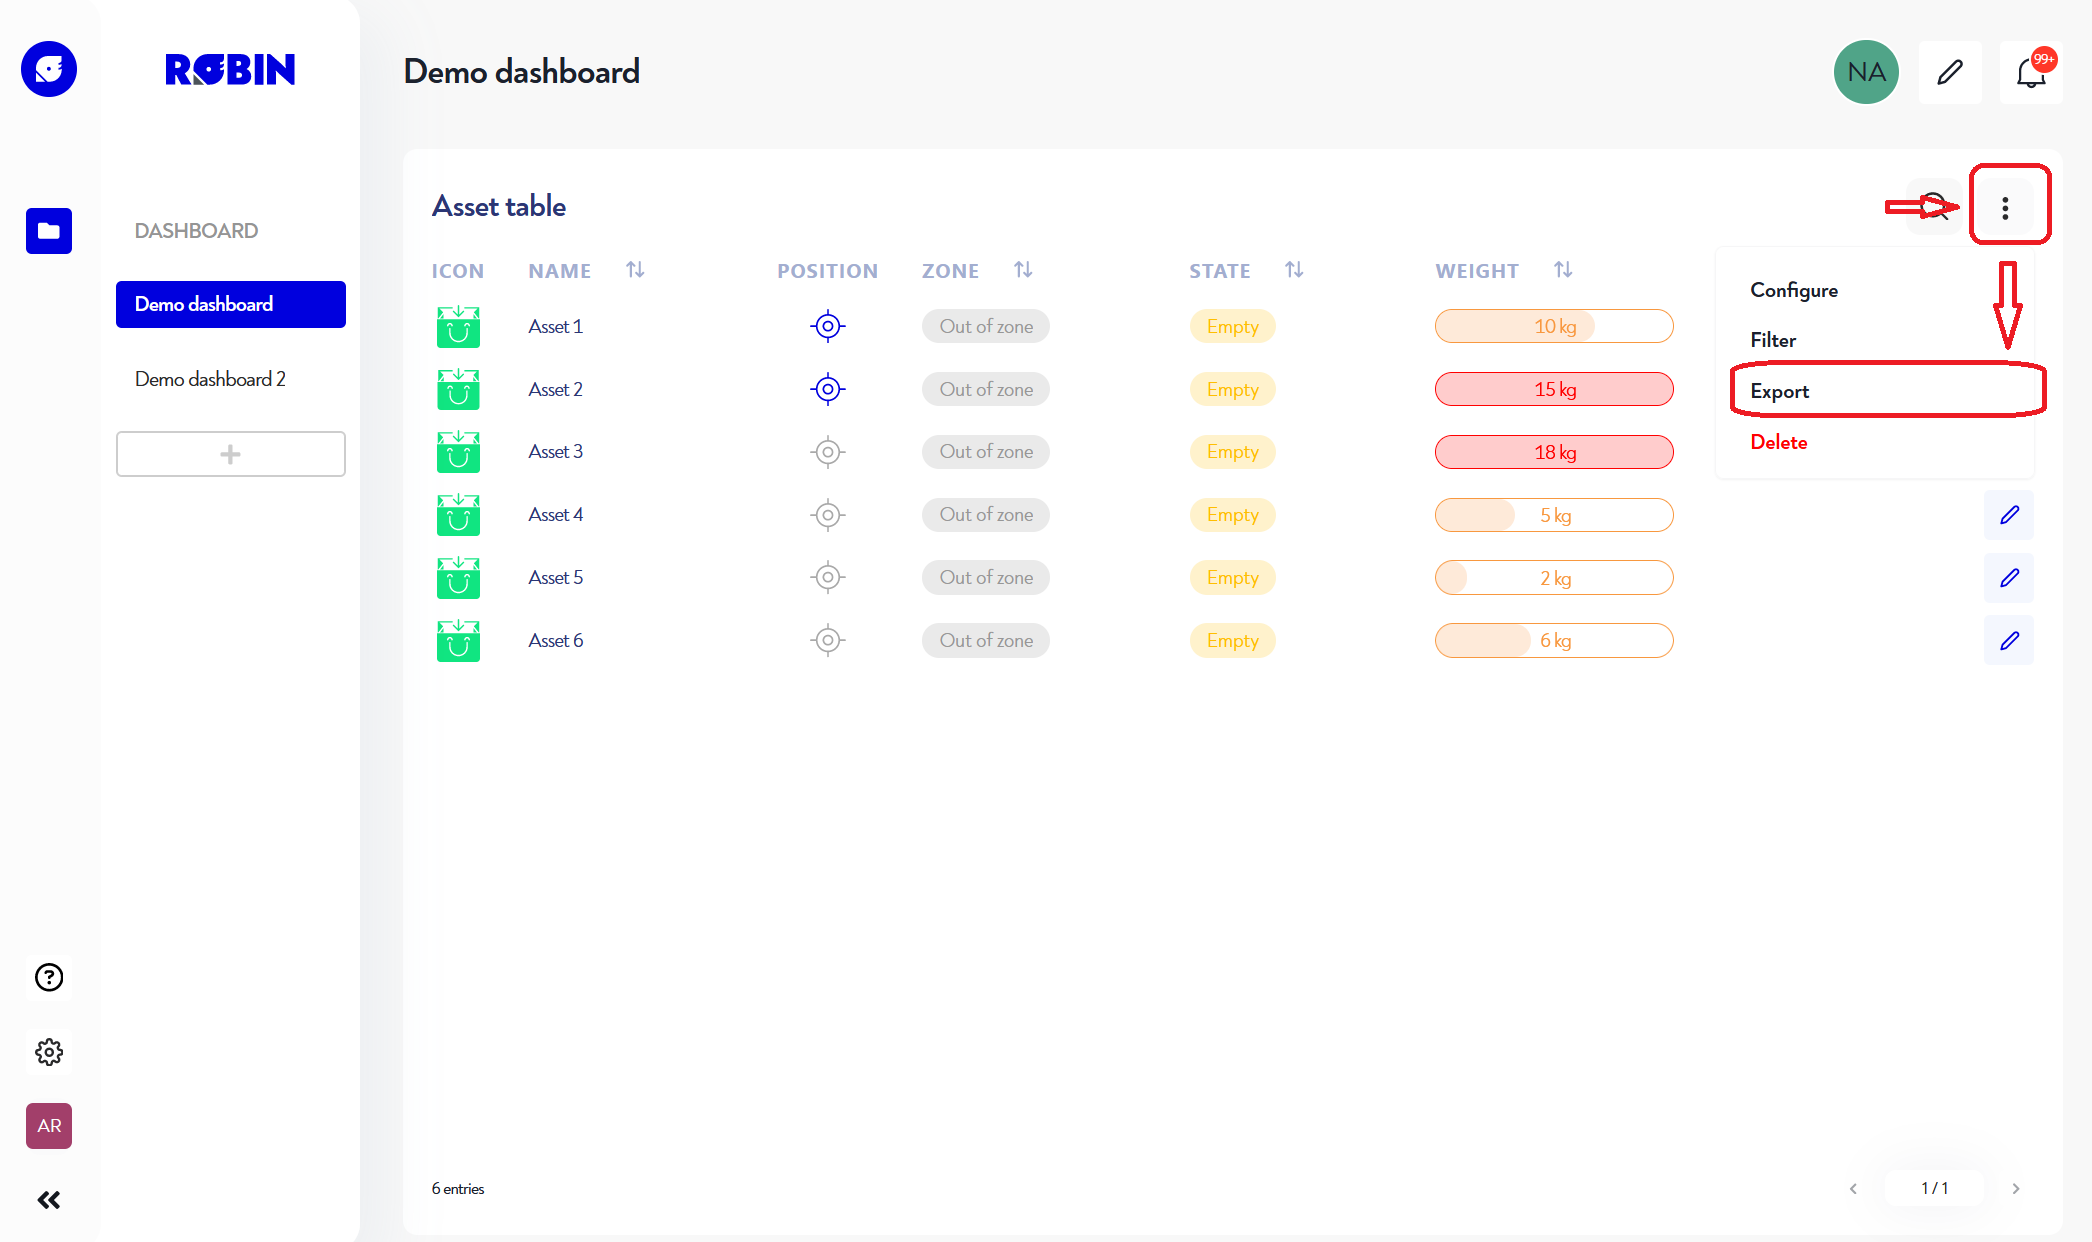The image size is (2092, 1242).
Task: Edit Asset 4 row with pencil icon
Action: (2009, 515)
